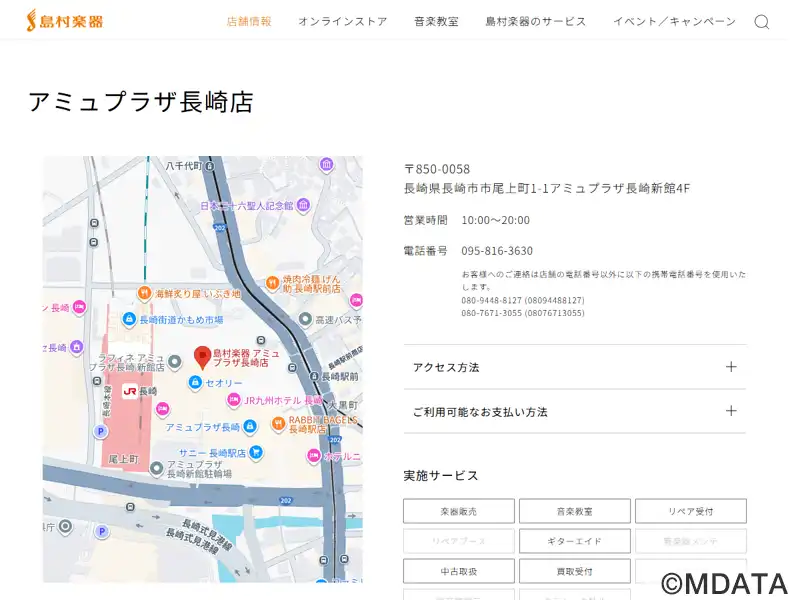Click the 海鮮炙り屋 いぶき地 restaurant pin

pyautogui.click(x=144, y=294)
